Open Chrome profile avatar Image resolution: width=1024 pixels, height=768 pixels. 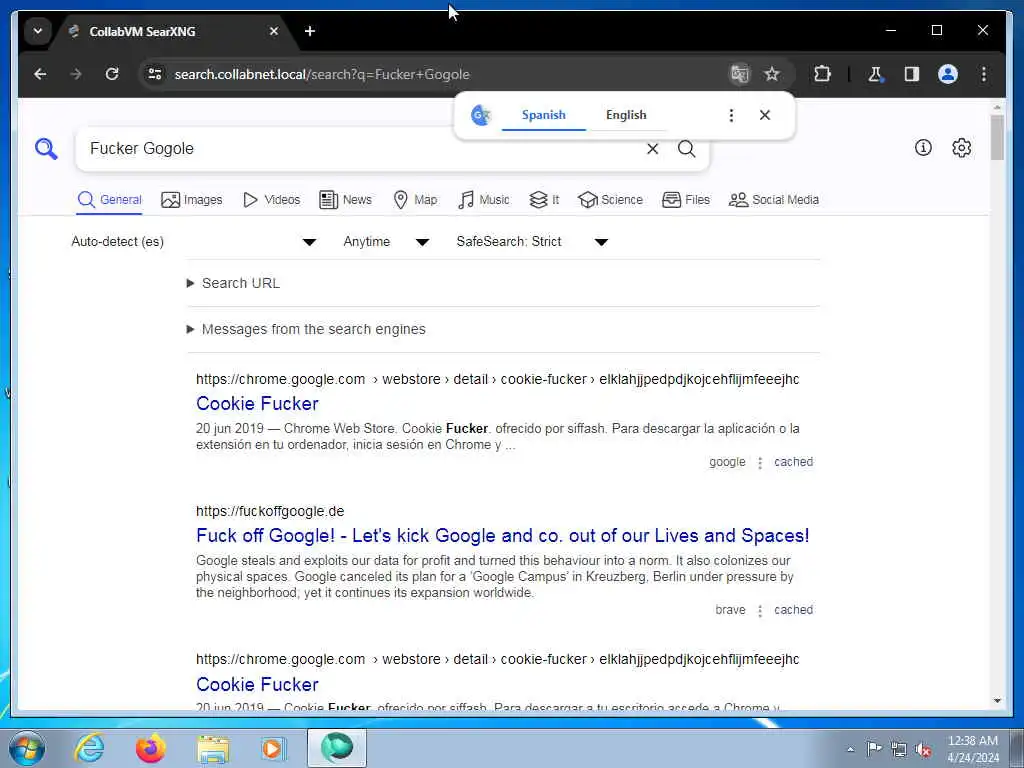pos(948,74)
